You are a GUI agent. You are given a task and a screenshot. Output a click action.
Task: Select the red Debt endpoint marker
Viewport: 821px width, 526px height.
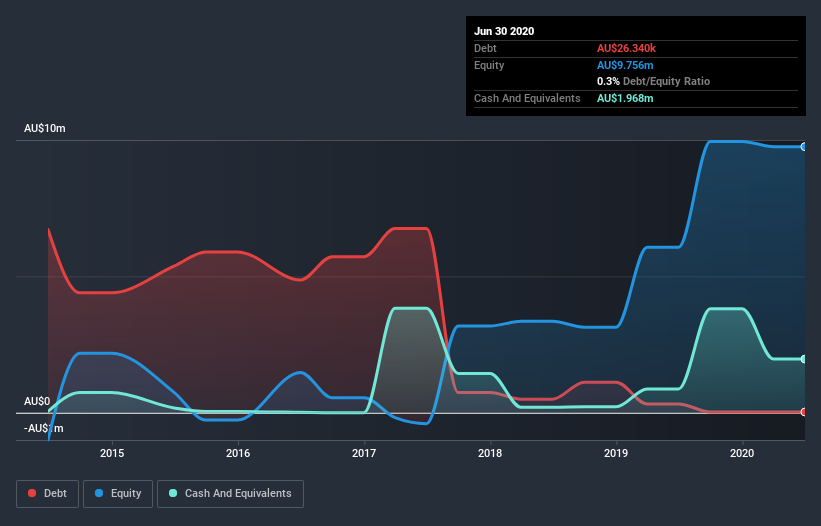(x=804, y=412)
